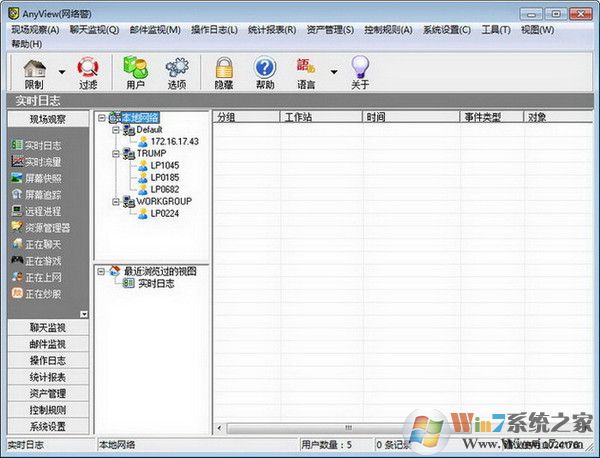Select 正在游戏 in the sidebar
Viewport: 600px width, 458px height.
point(36,261)
